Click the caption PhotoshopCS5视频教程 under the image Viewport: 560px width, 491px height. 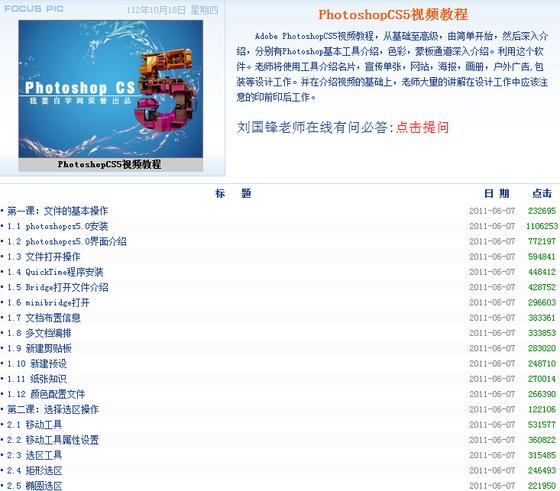(109, 164)
